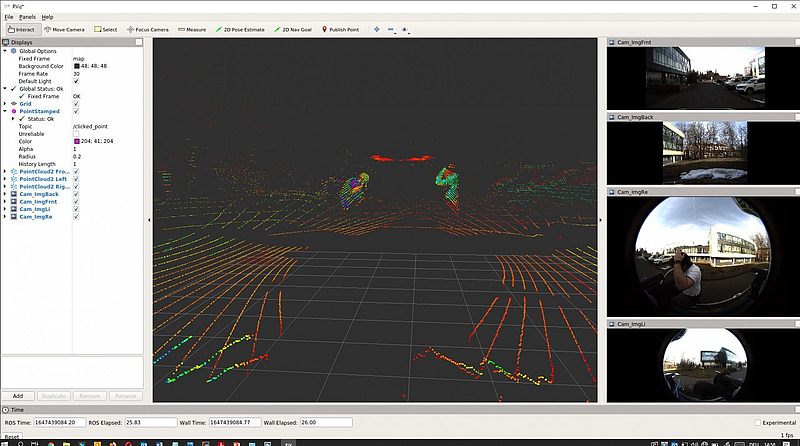Open the Background Color swatch
Image resolution: width=800 pixels, height=446 pixels.
click(77, 66)
